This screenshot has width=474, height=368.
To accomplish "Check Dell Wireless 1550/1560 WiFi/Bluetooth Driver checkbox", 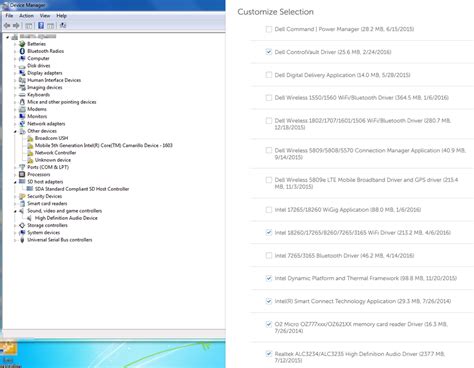I will (x=269, y=98).
